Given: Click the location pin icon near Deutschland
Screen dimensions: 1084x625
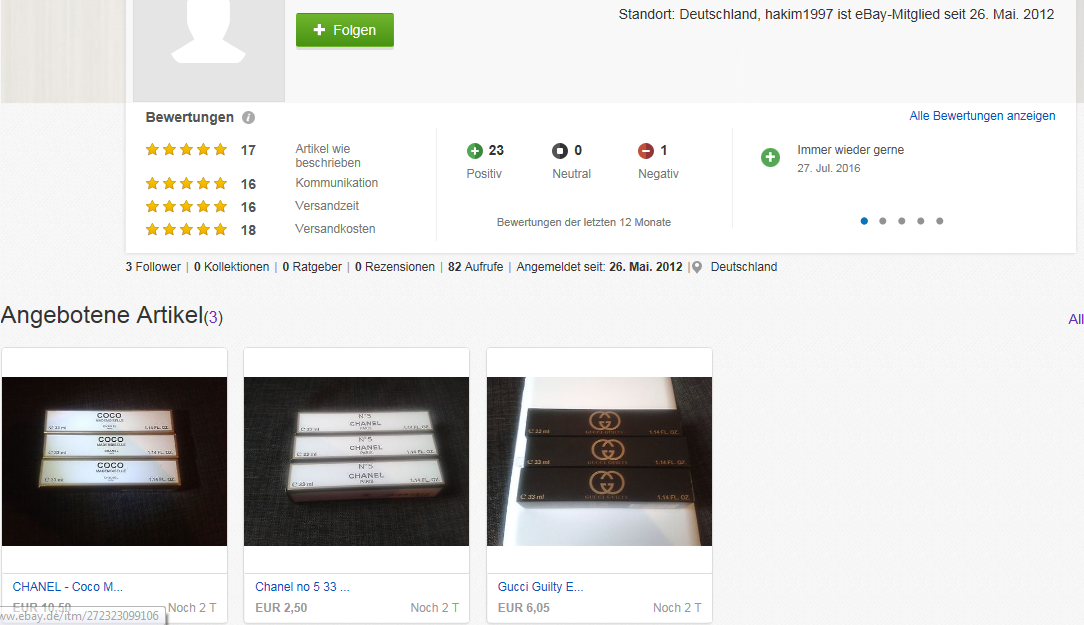Looking at the screenshot, I should (697, 268).
